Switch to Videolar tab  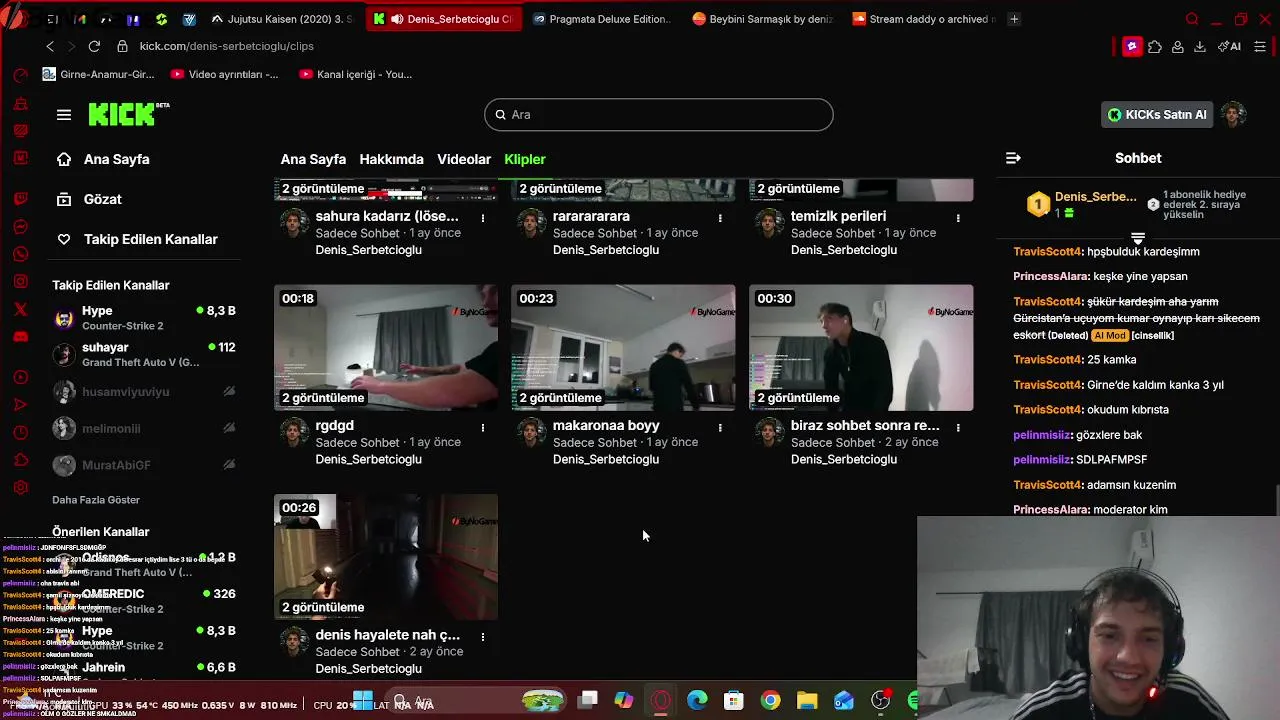(464, 159)
